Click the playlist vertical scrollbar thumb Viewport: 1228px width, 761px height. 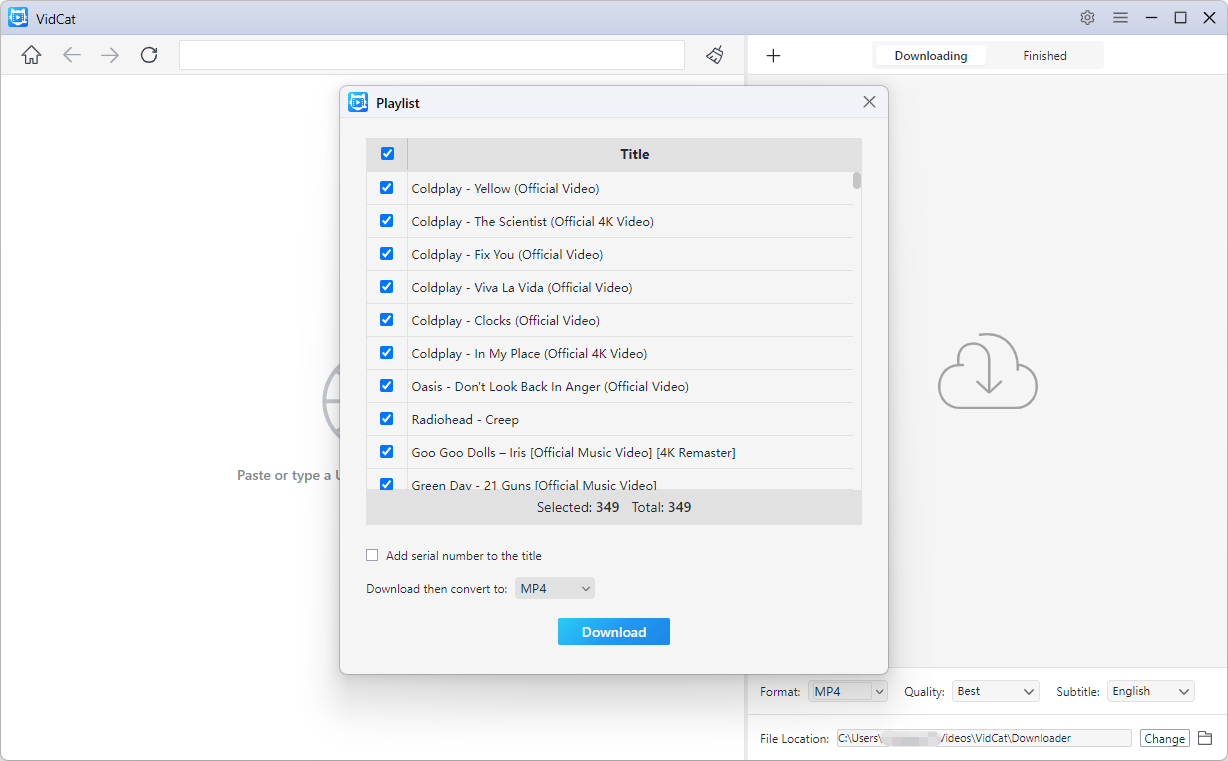click(x=857, y=180)
